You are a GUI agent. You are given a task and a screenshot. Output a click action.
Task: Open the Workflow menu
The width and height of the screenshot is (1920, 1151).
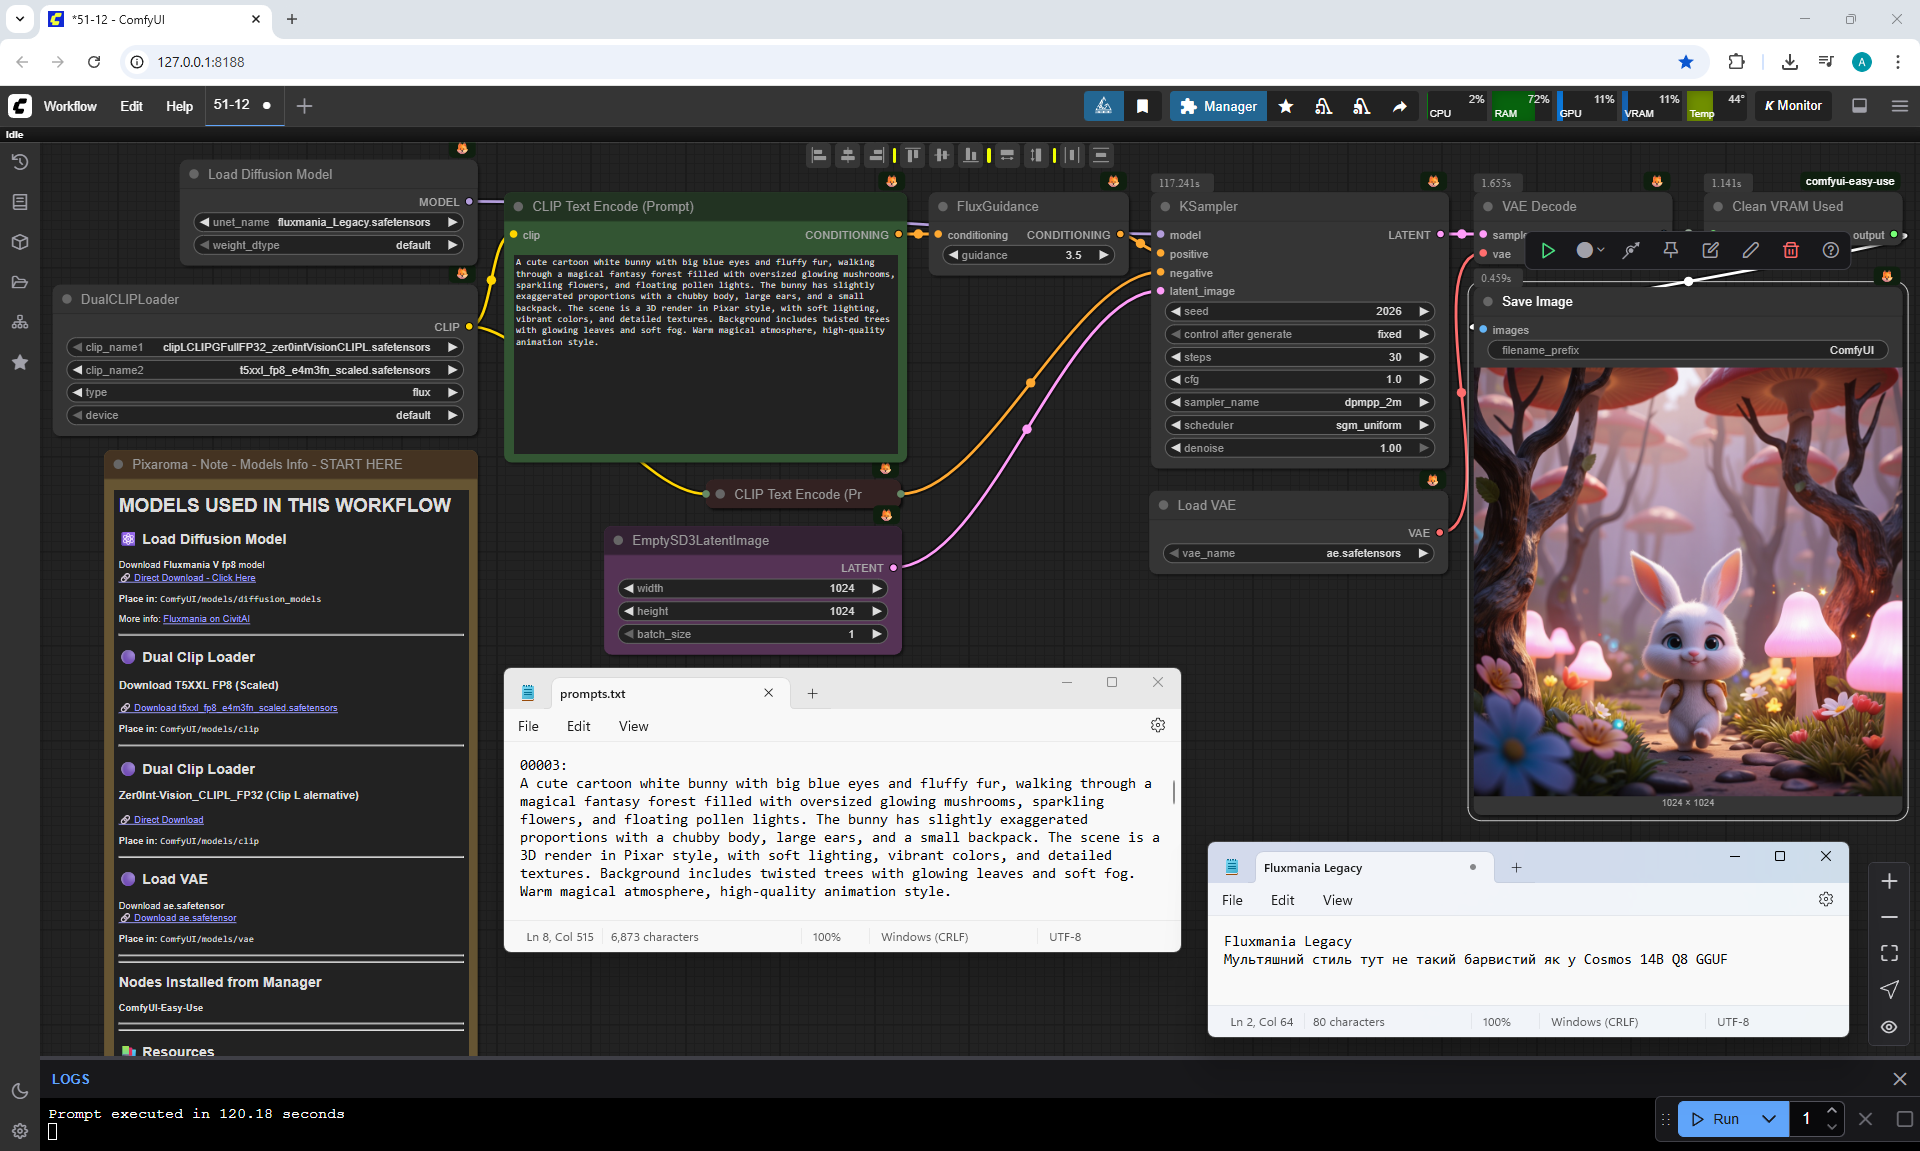click(70, 106)
